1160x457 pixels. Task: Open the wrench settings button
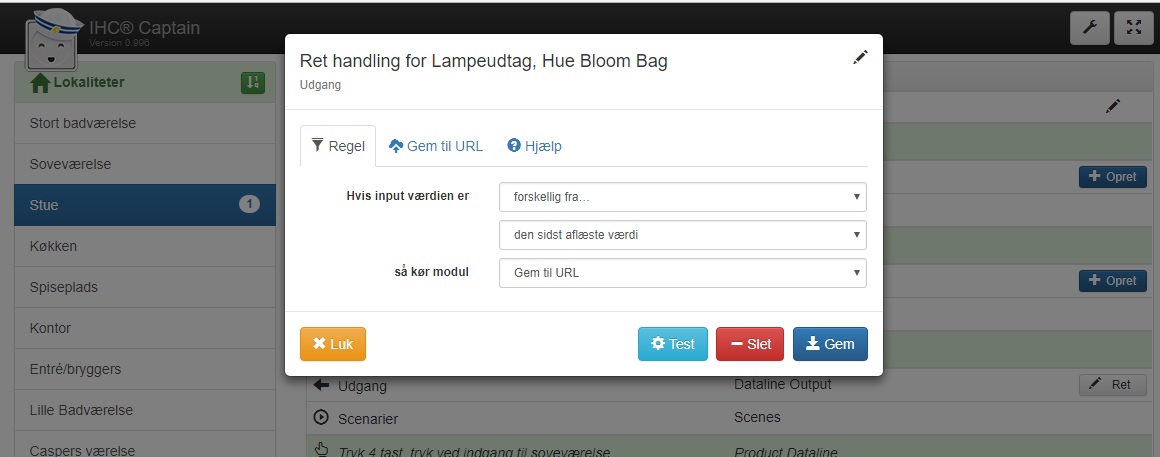point(1089,28)
